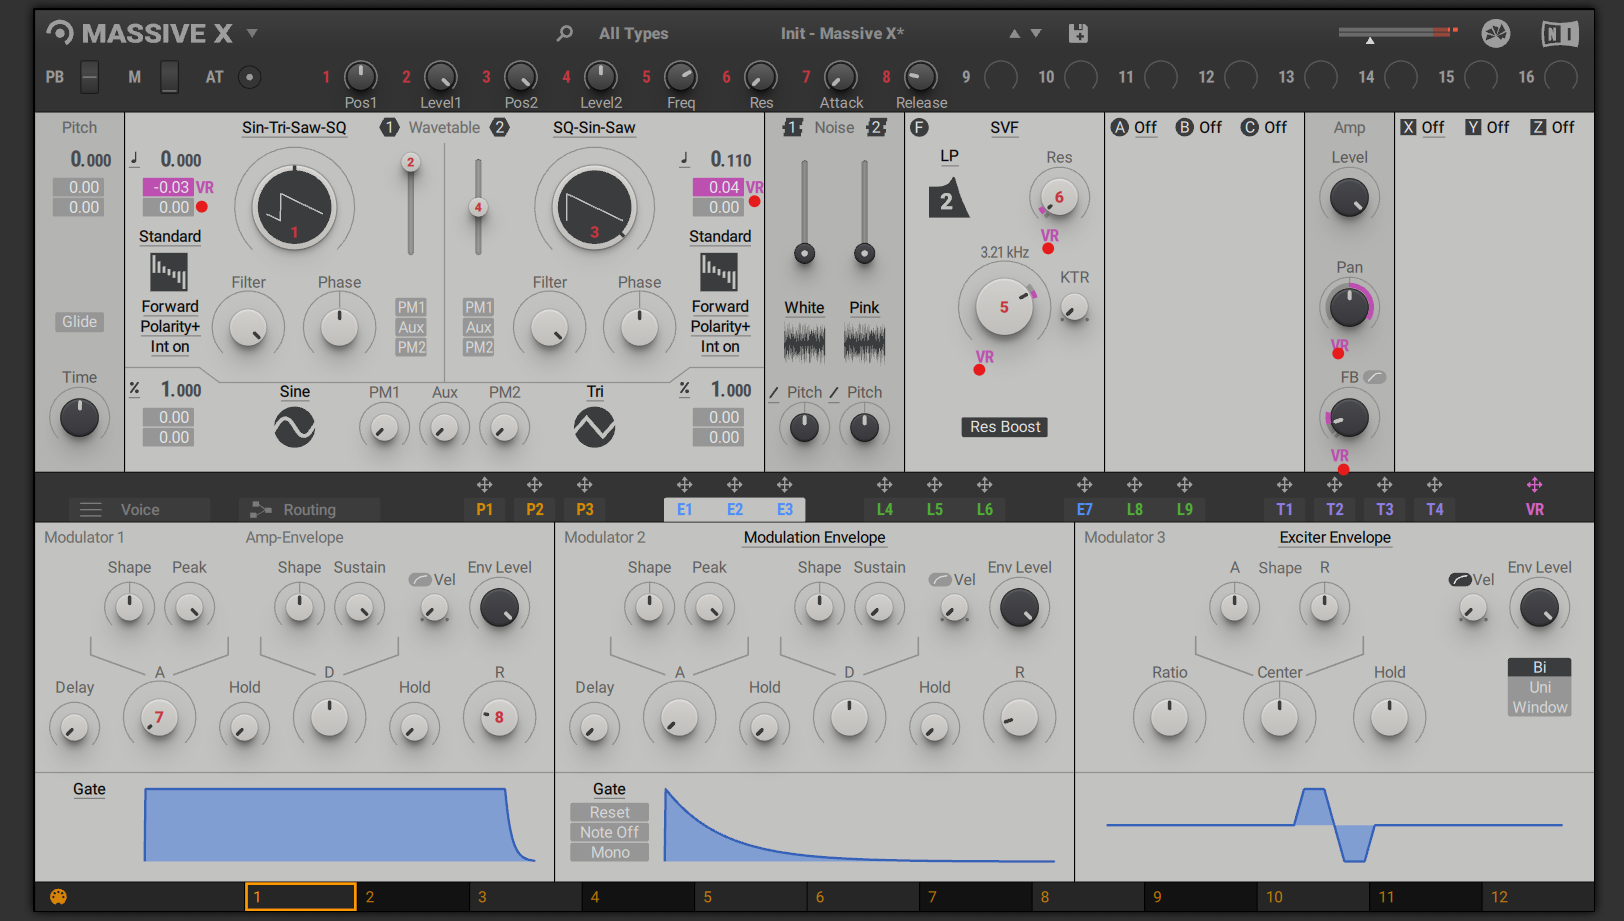Click oscillator 1 Standard mode icon
The height and width of the screenshot is (921, 1624).
click(169, 271)
